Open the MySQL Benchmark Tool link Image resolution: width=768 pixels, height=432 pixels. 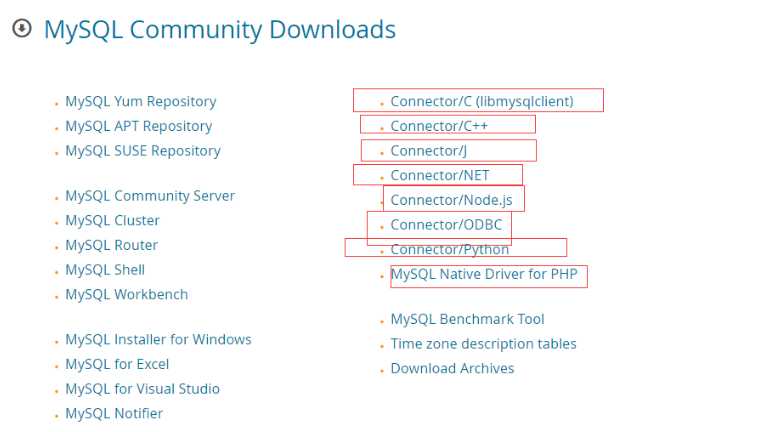point(467,319)
